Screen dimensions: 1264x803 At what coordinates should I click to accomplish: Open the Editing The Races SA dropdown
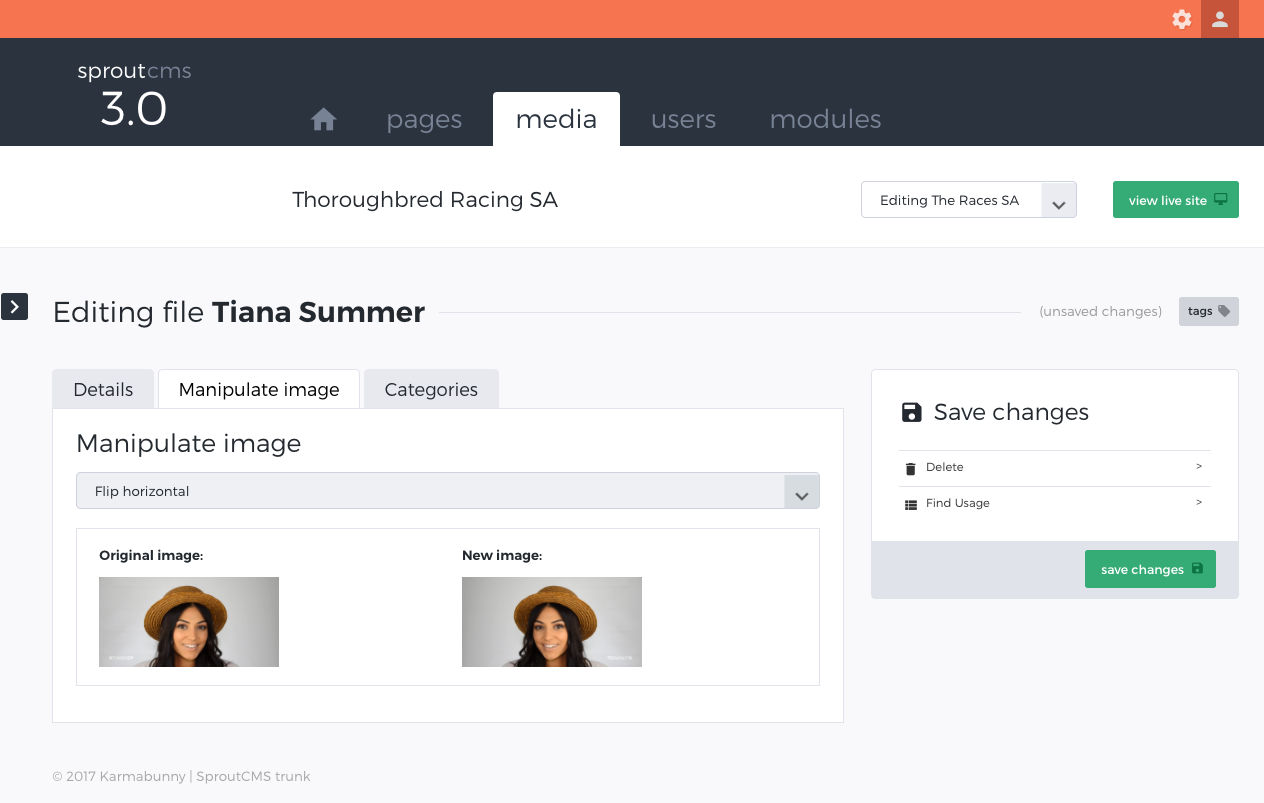coord(968,200)
